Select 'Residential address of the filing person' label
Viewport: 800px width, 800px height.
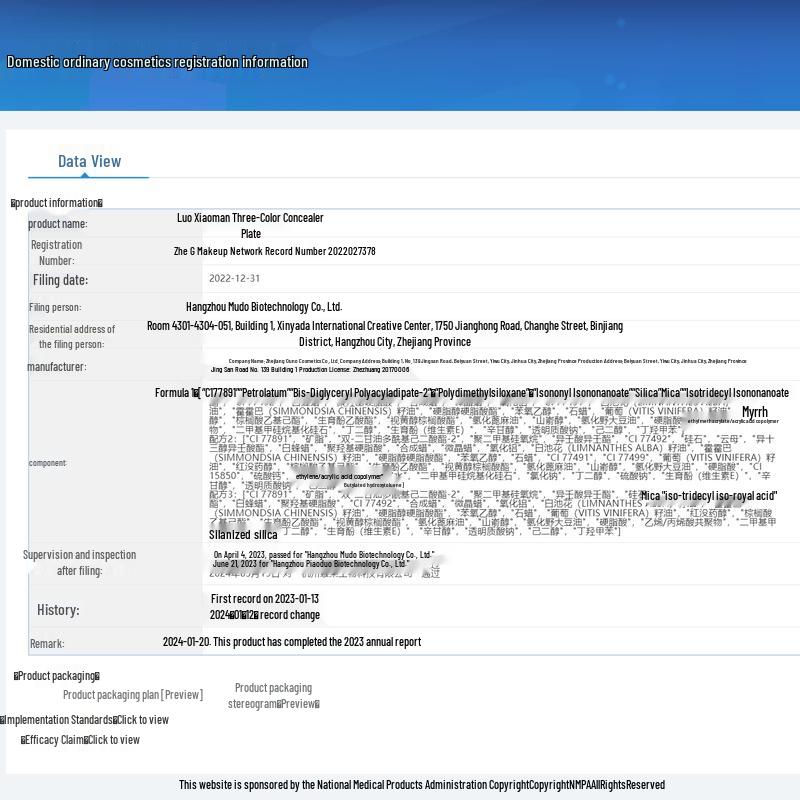(72, 337)
